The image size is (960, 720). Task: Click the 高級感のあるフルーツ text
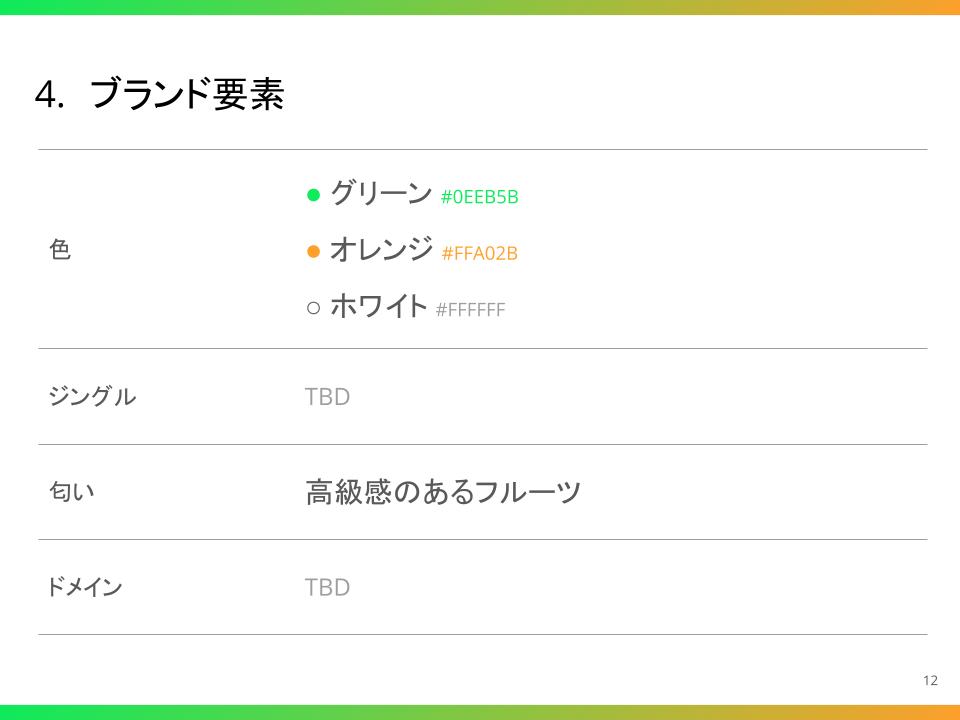(x=443, y=492)
